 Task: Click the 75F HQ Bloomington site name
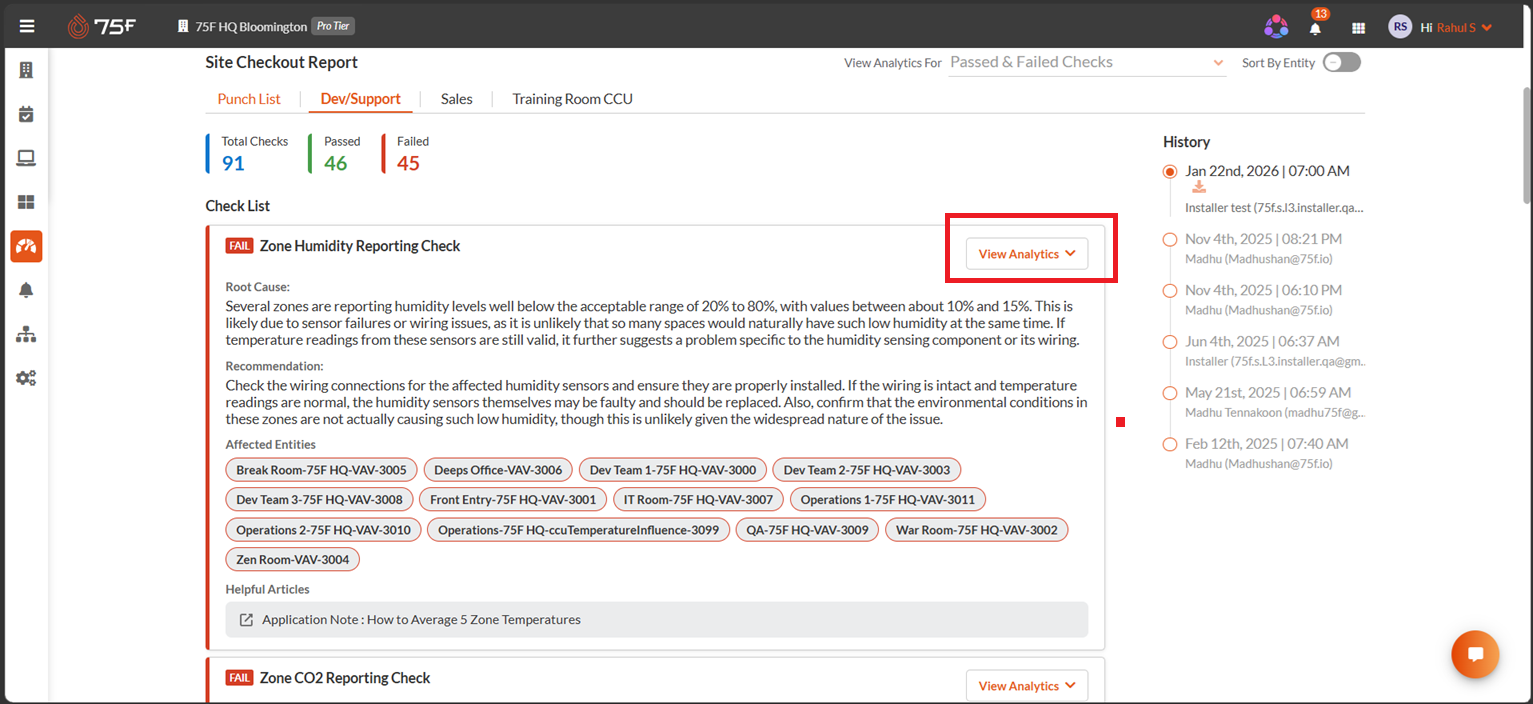(x=250, y=27)
